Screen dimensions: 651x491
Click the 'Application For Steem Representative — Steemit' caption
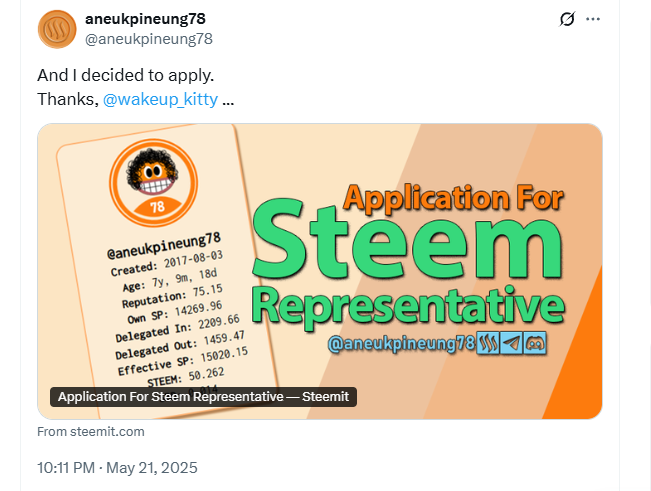203,397
